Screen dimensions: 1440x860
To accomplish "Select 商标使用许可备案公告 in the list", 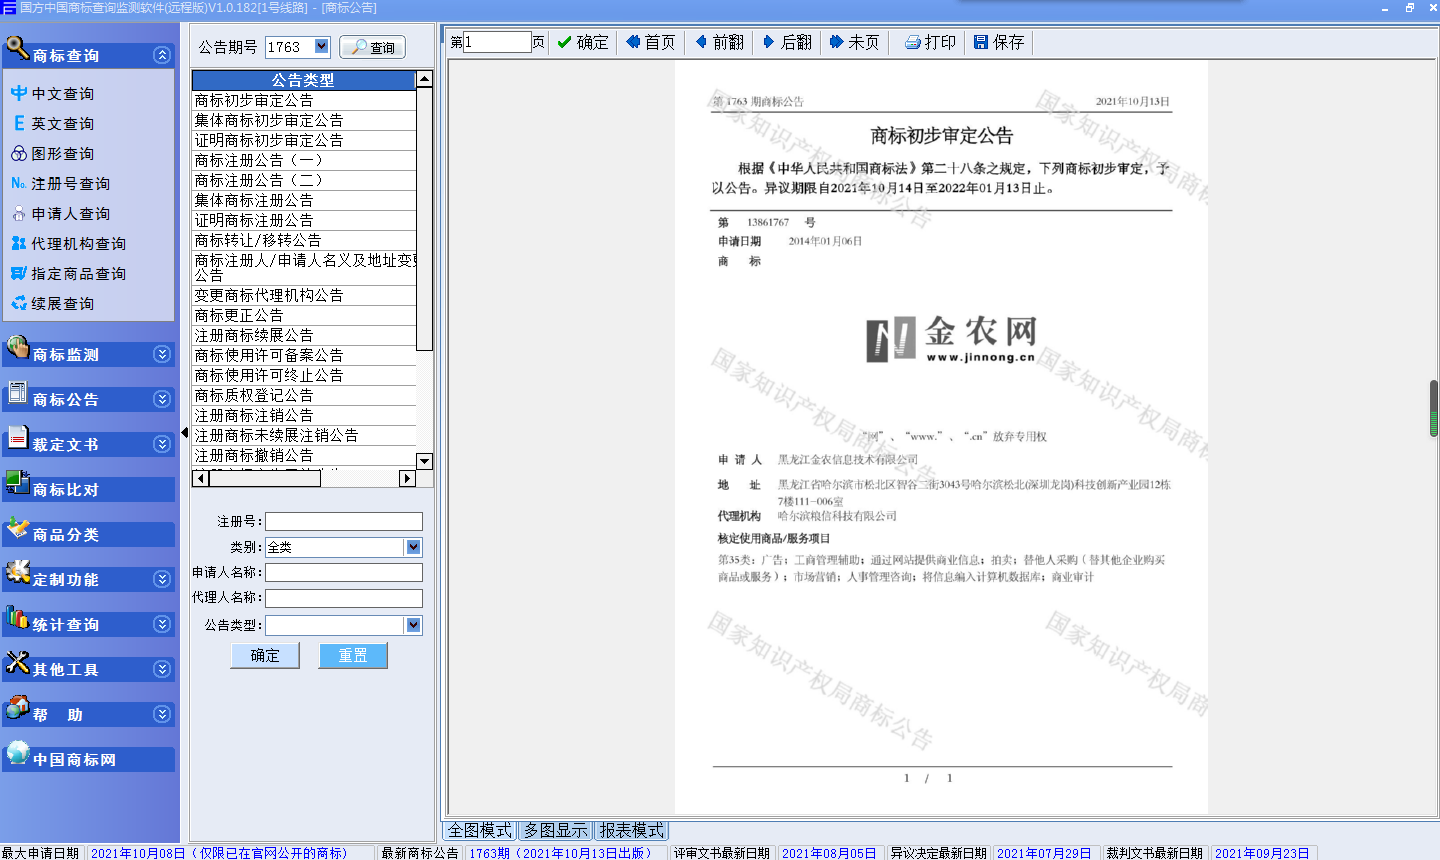I will [x=304, y=355].
